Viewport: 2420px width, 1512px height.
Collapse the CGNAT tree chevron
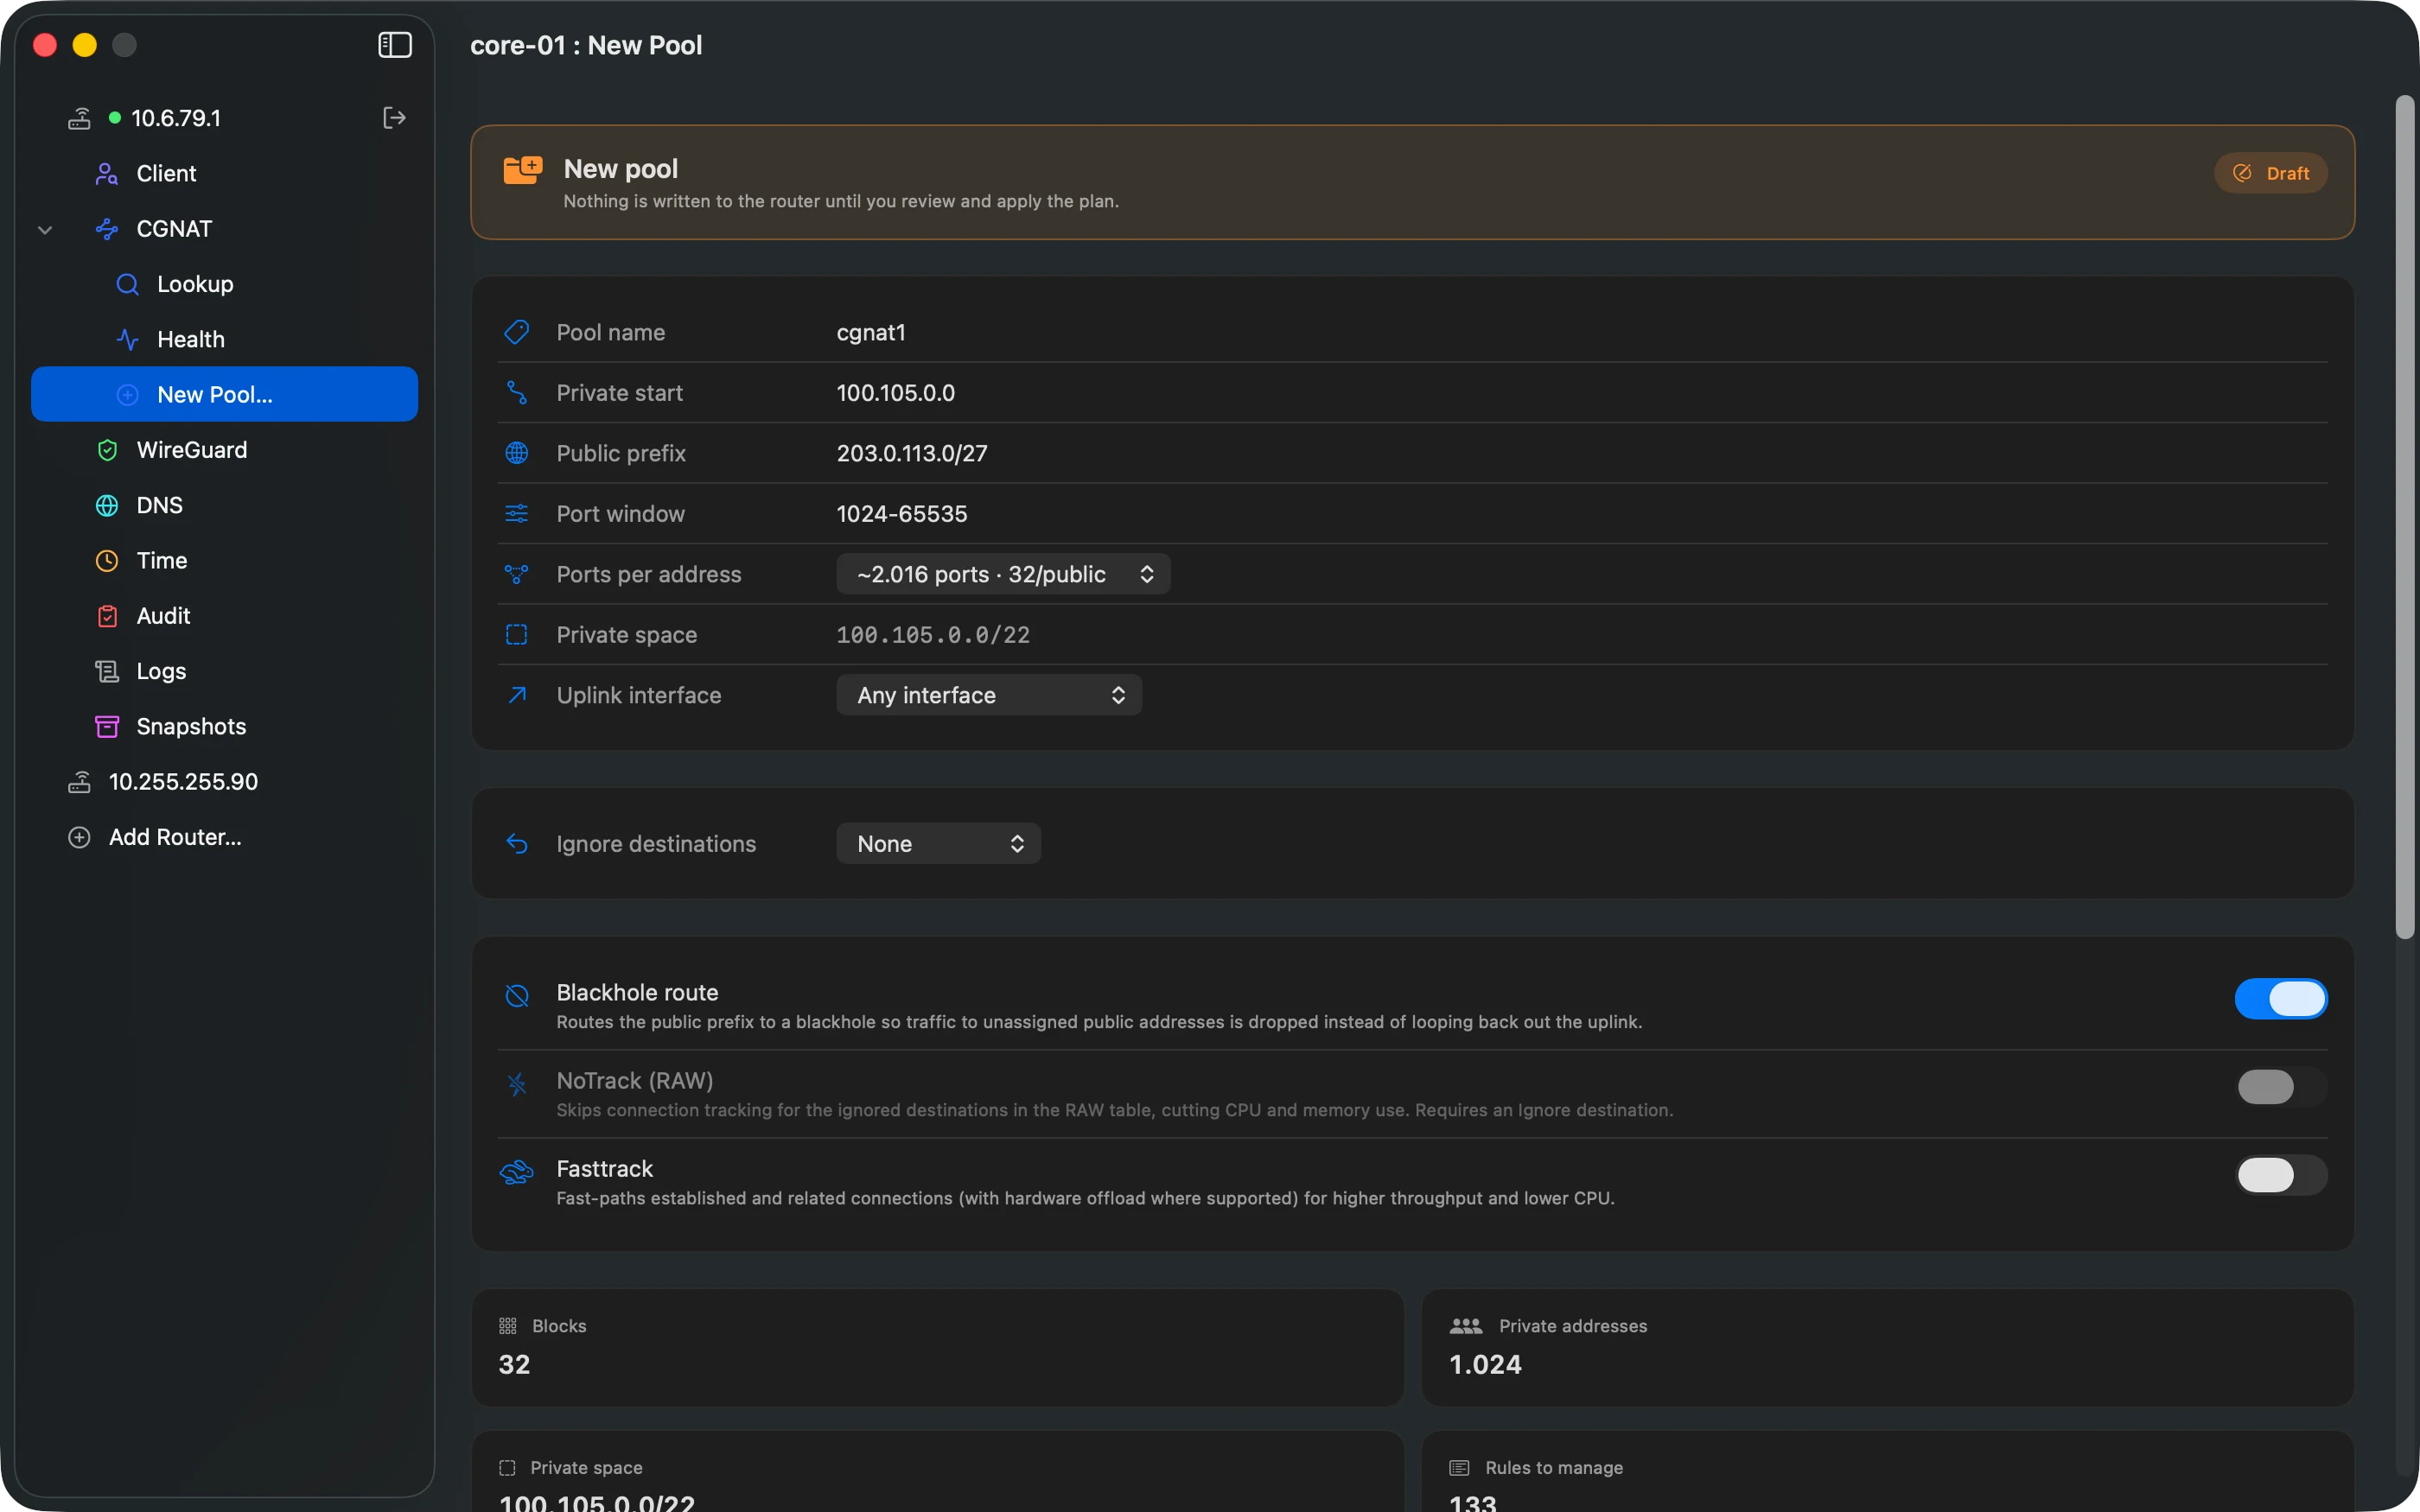[x=45, y=229]
